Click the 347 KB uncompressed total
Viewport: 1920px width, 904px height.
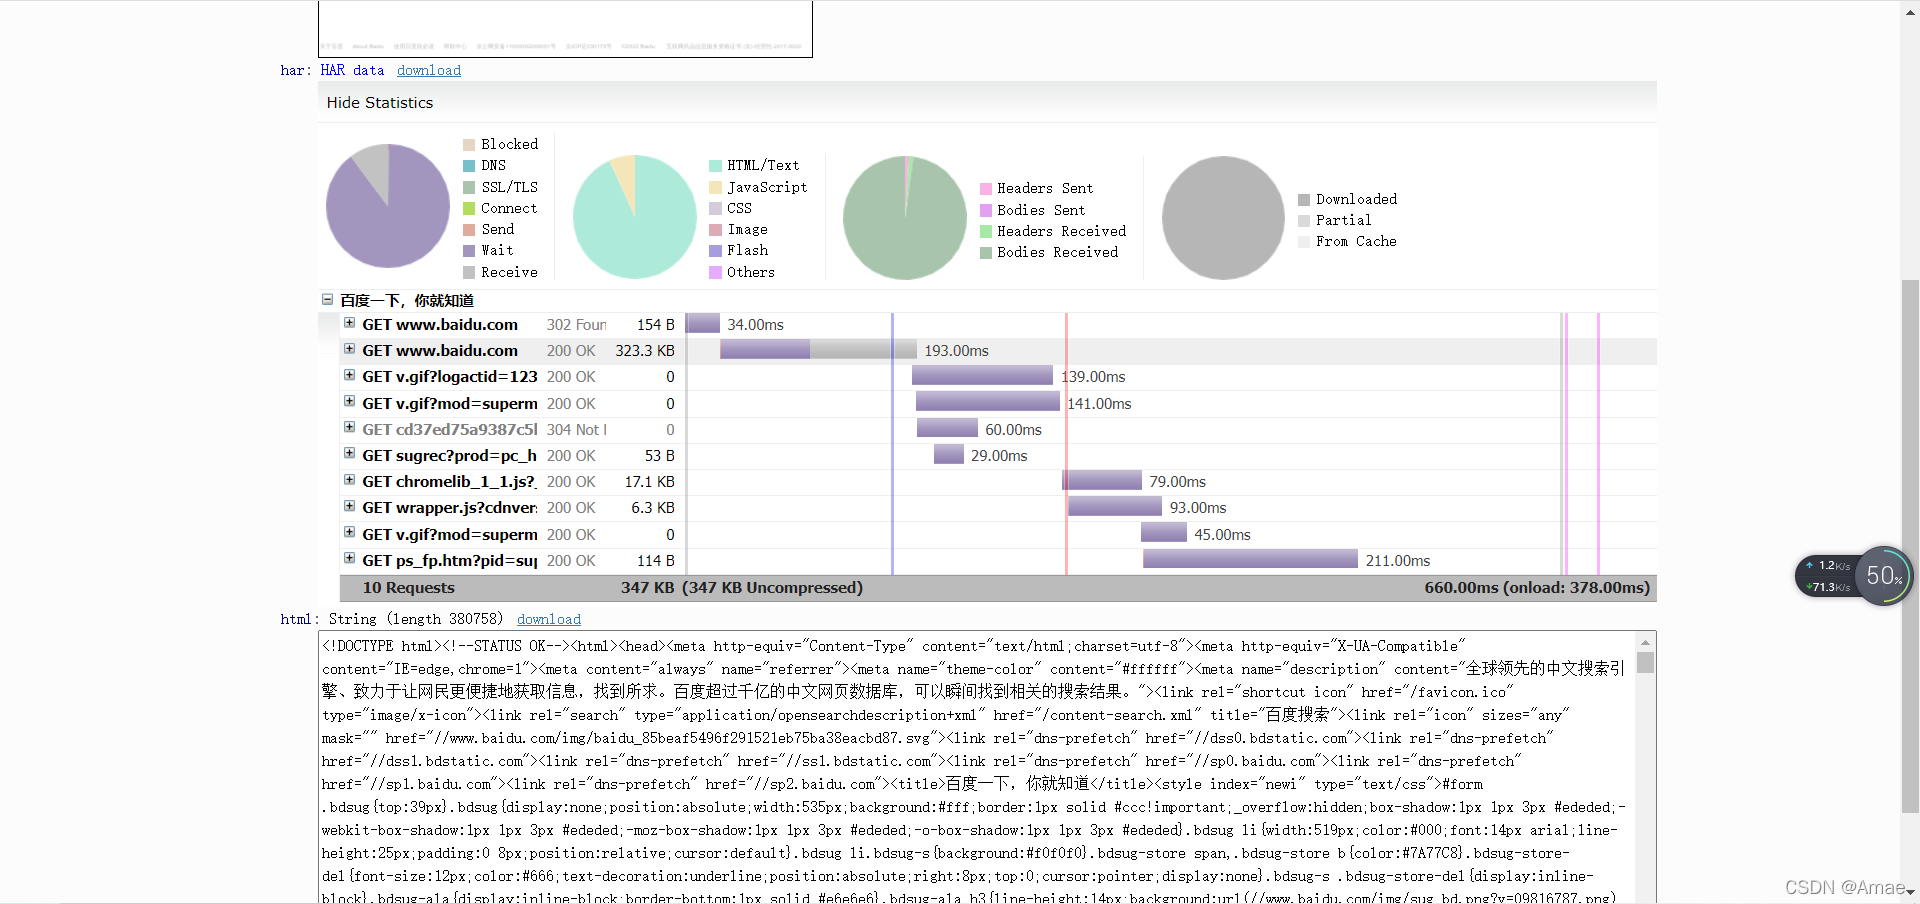tap(742, 587)
